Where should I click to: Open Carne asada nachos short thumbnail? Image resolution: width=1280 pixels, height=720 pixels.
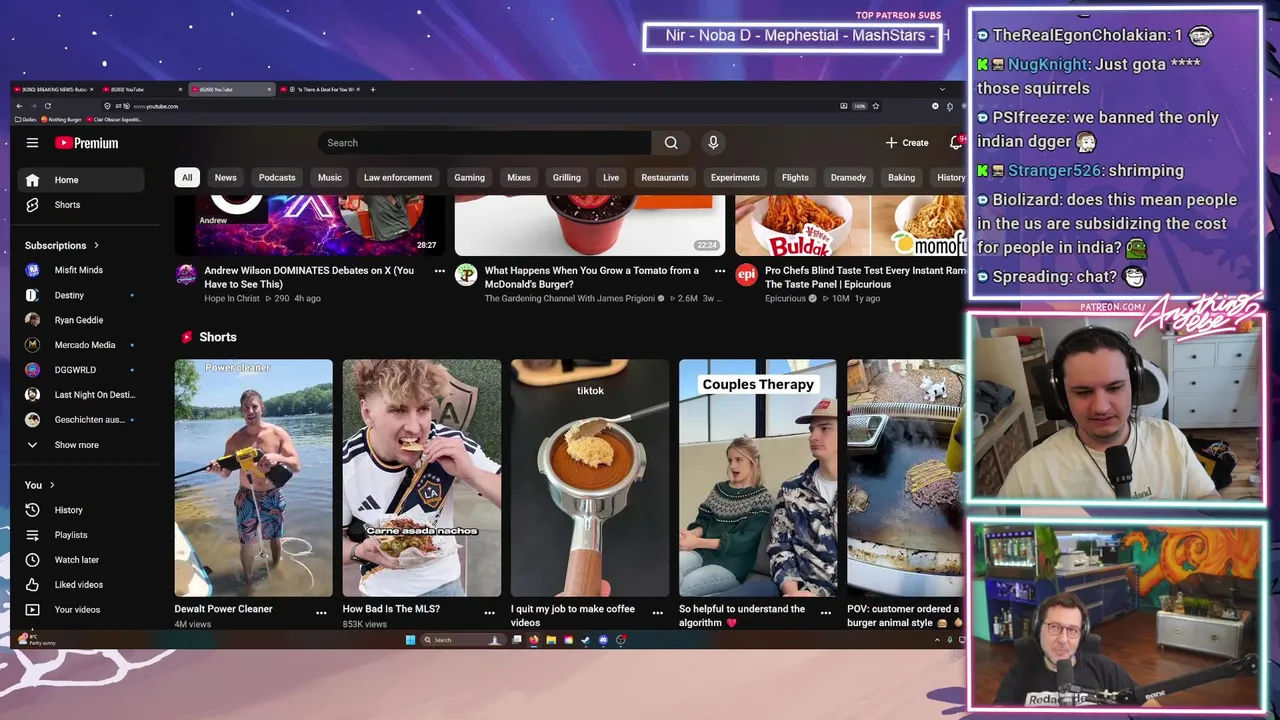coord(422,478)
